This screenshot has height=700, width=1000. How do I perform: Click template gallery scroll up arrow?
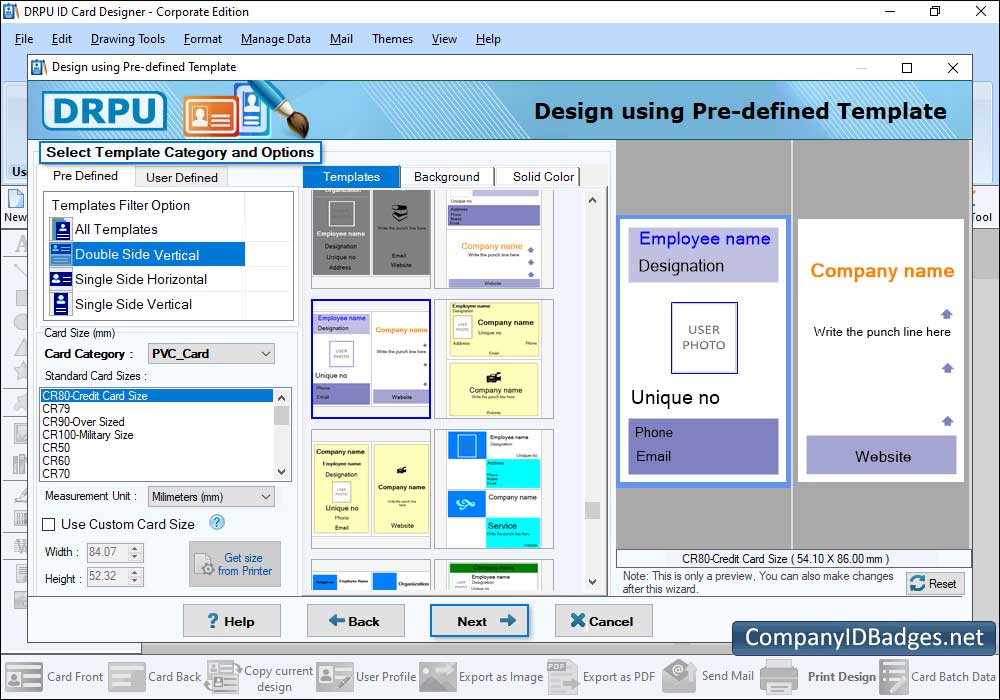[x=592, y=200]
